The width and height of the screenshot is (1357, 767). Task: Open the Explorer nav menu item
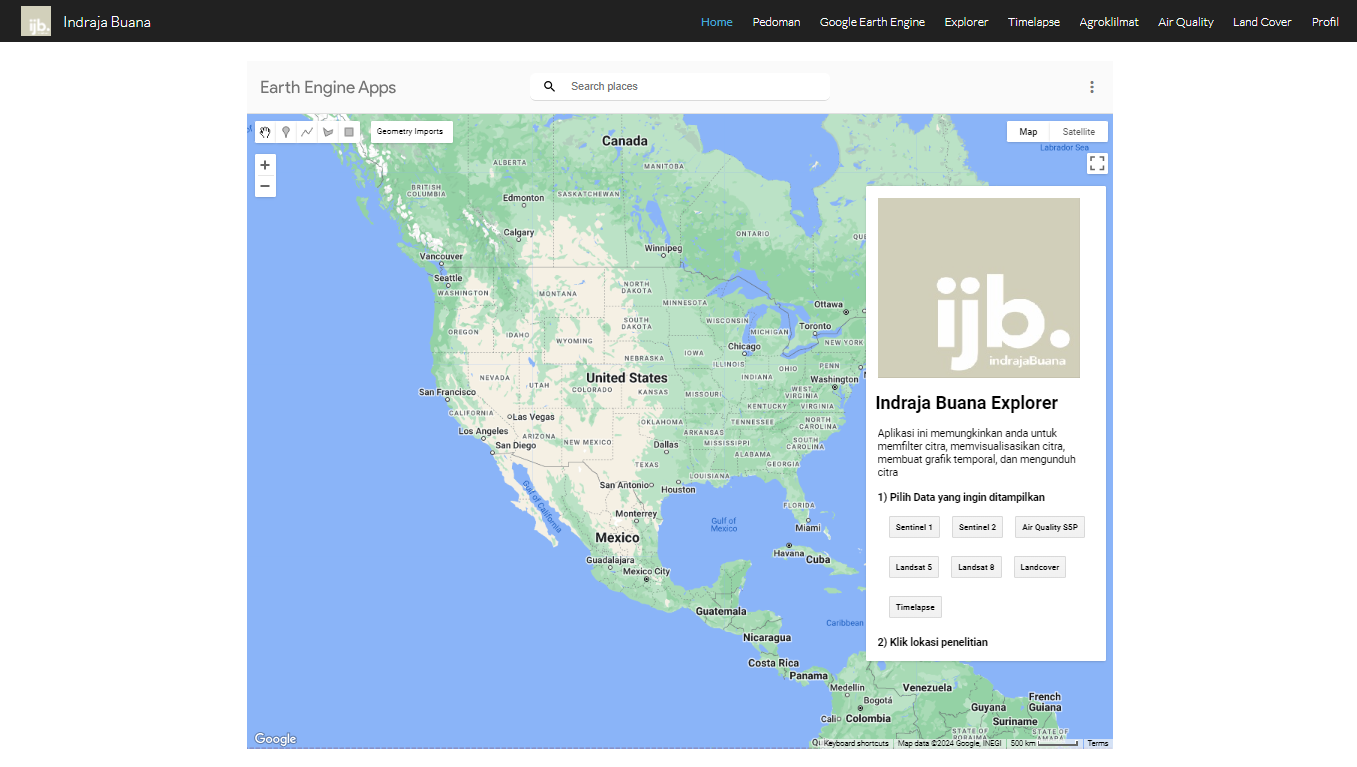pyautogui.click(x=966, y=22)
